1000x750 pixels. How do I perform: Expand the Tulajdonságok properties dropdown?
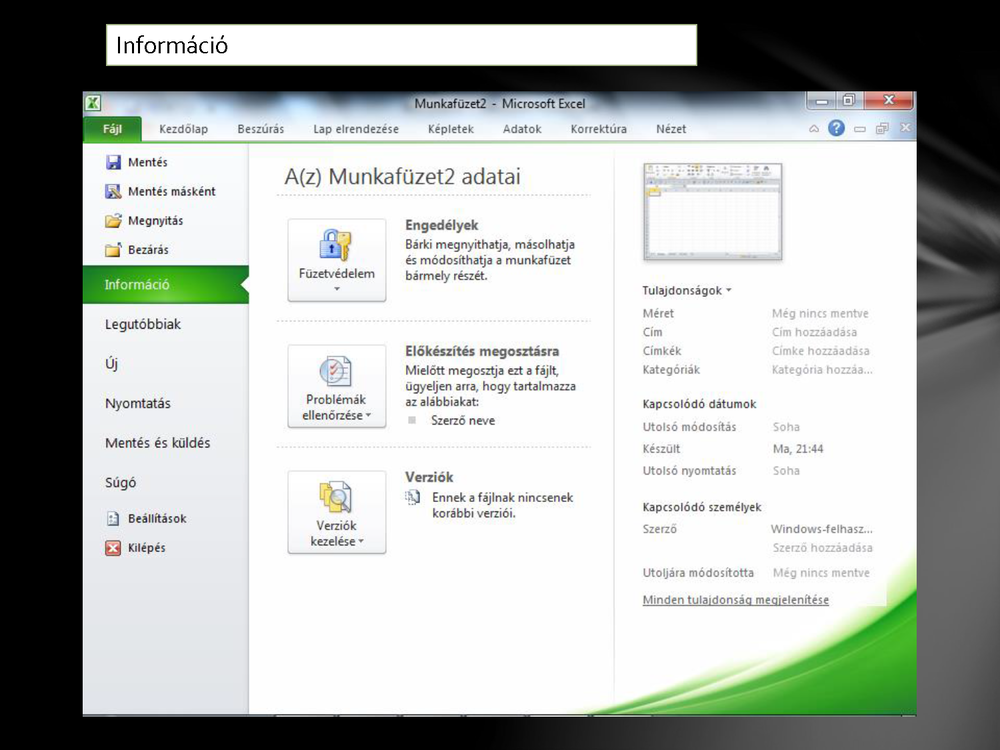[687, 291]
